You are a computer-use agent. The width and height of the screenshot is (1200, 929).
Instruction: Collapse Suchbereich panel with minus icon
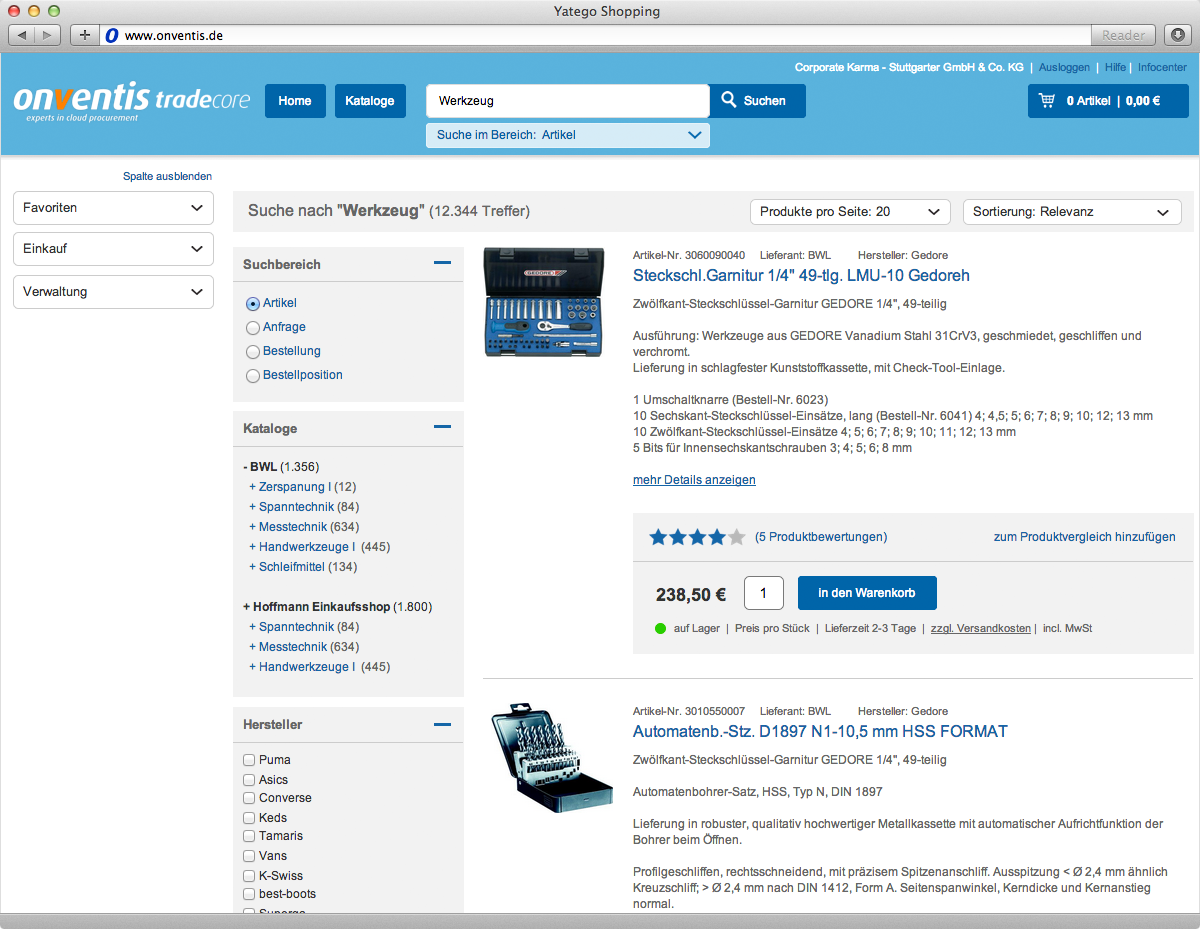tap(442, 263)
